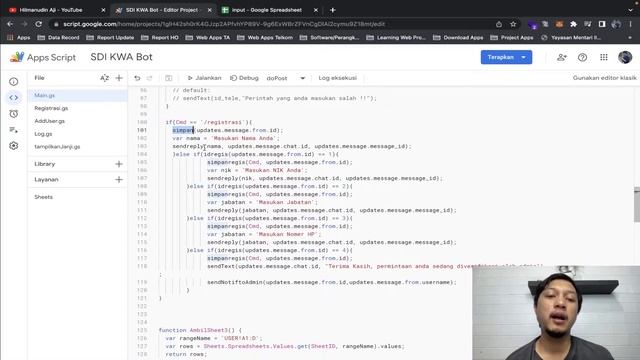640x360 pixels.
Task: Undo the last edit in editor toolbar
Action: coord(137,78)
